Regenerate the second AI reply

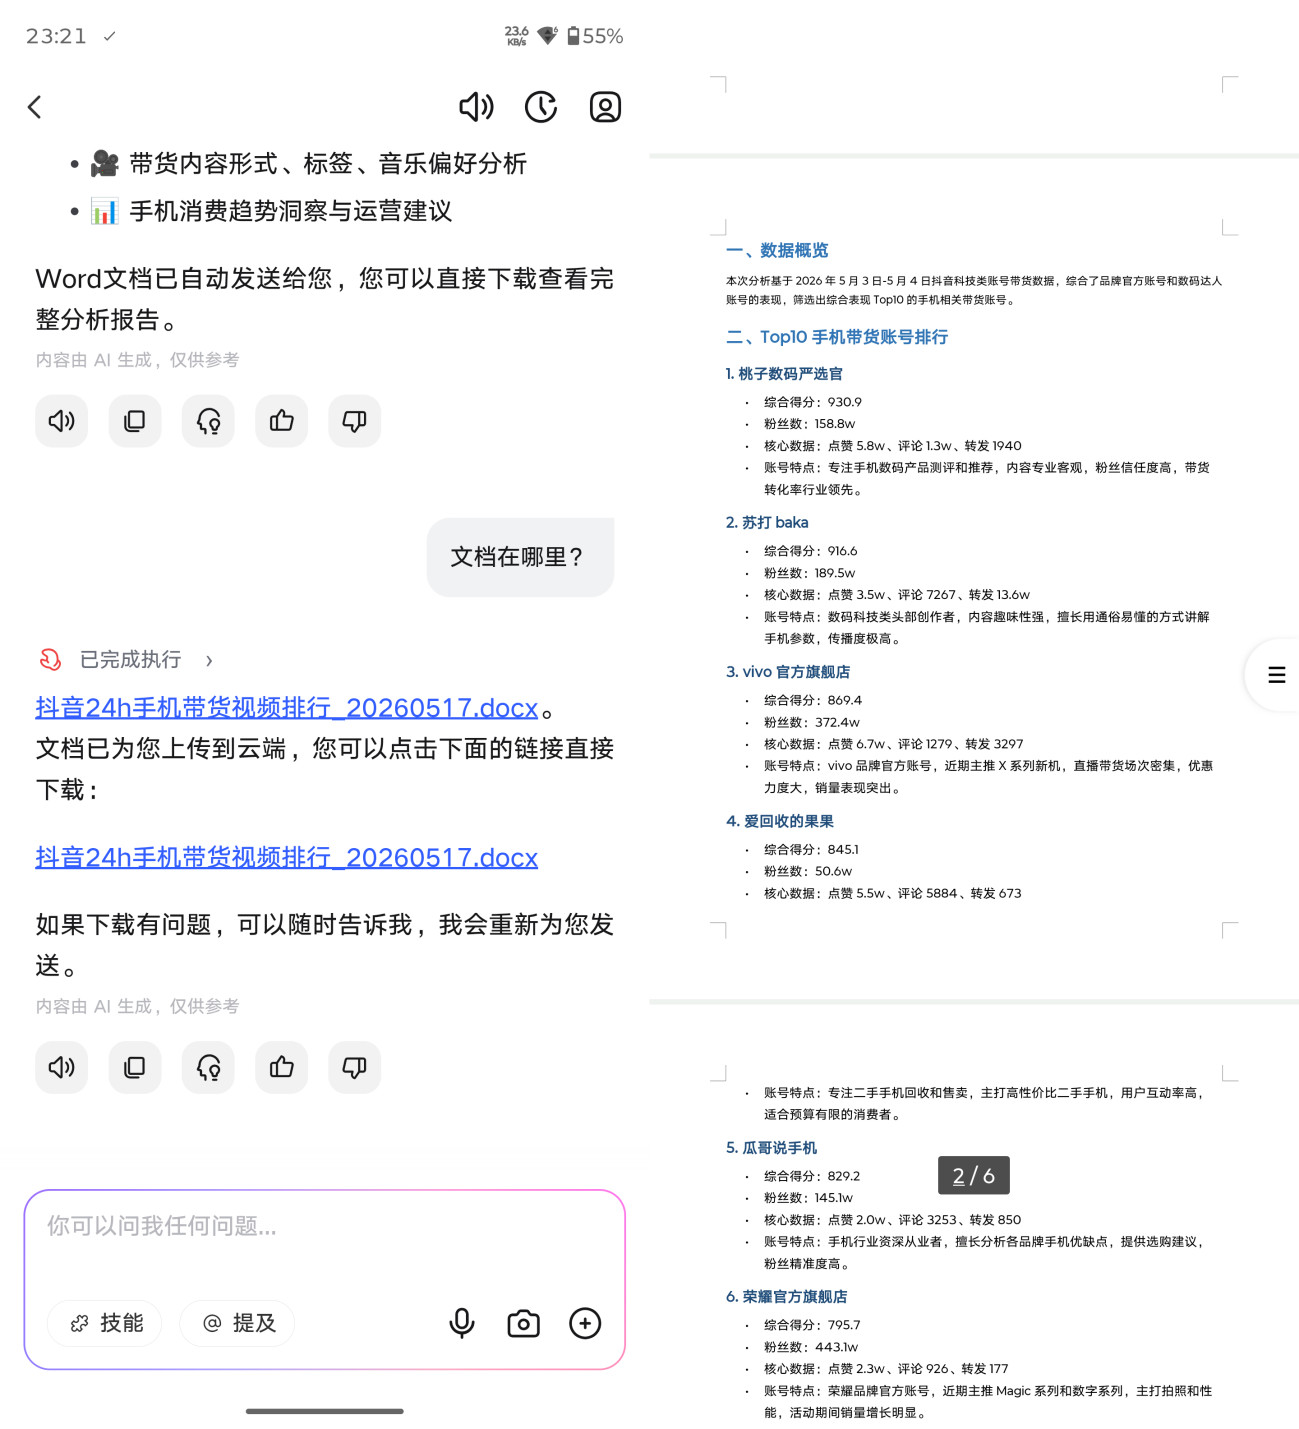click(x=208, y=1067)
